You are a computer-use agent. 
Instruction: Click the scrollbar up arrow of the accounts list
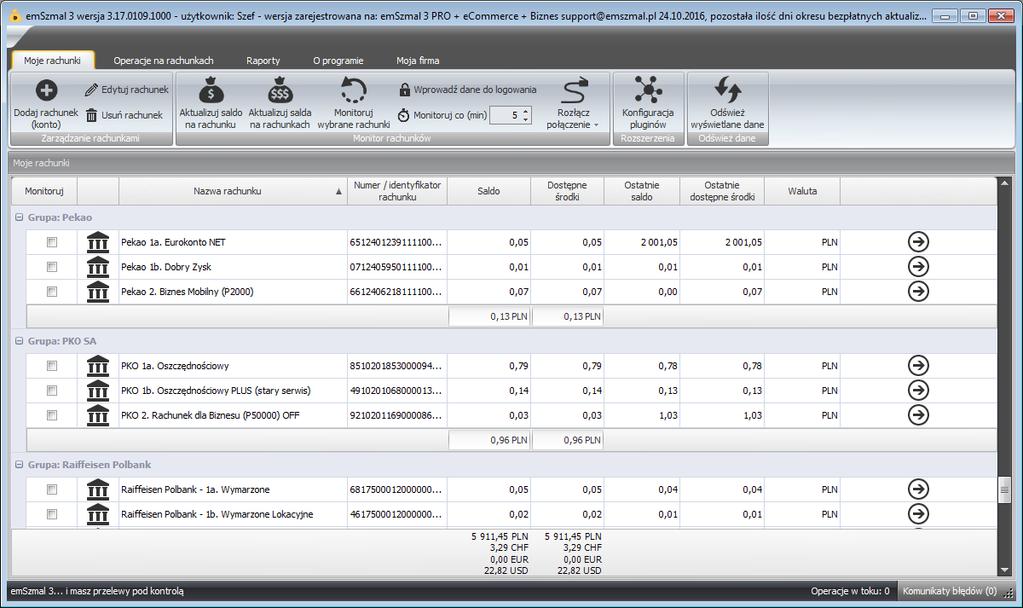click(x=1005, y=183)
